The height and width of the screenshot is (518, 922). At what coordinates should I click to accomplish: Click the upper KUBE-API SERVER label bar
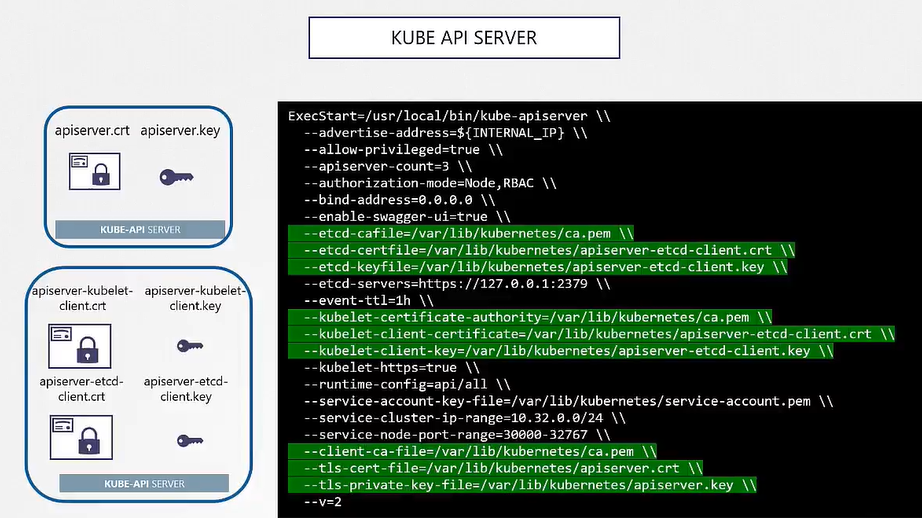[x=140, y=229]
